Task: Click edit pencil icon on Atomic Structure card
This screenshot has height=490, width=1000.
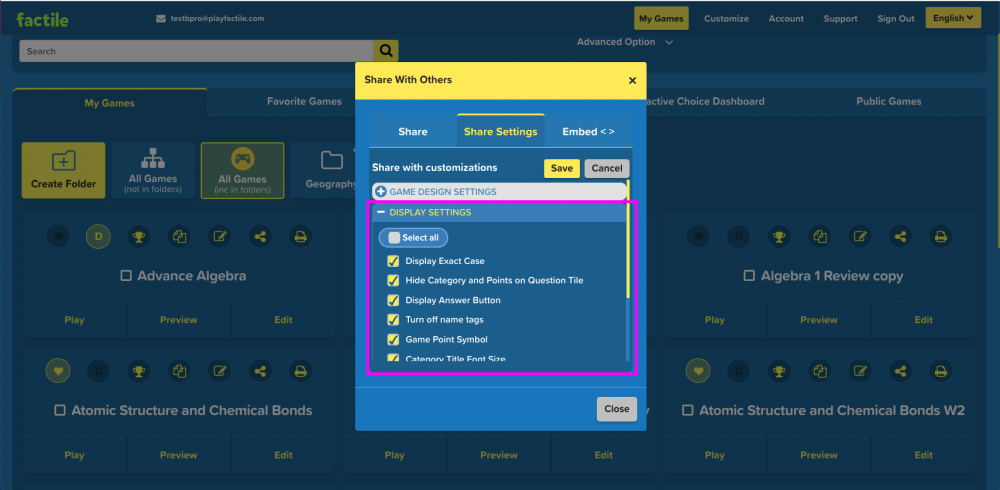Action: tap(220, 371)
